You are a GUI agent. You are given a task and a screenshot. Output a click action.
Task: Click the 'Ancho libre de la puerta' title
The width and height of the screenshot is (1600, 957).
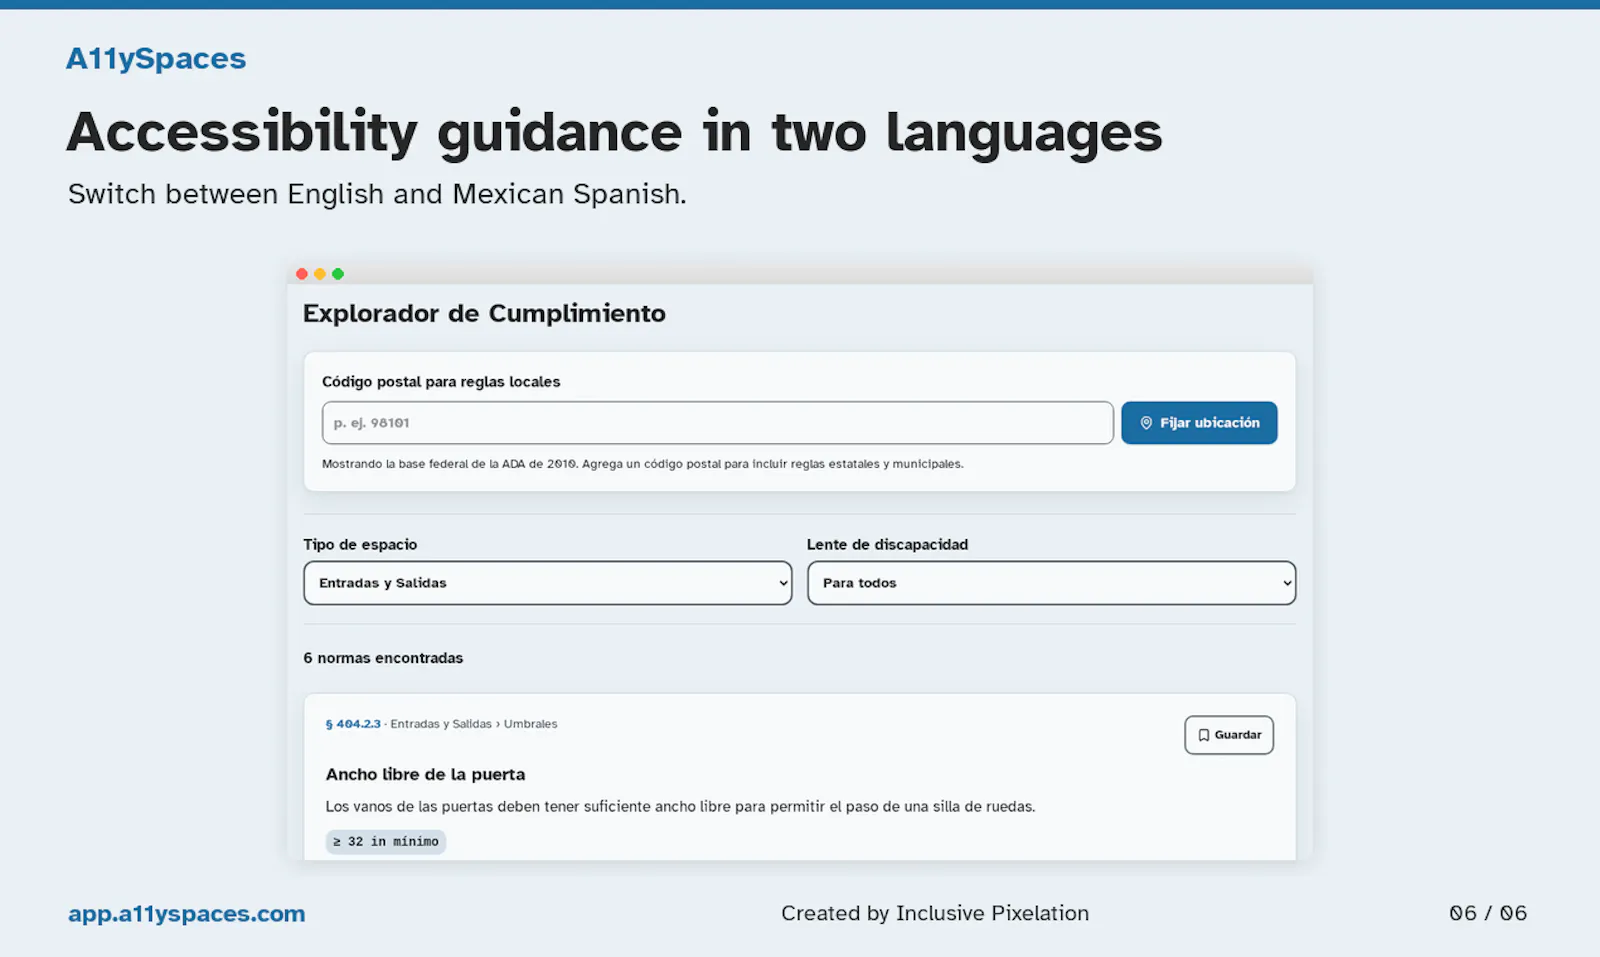[425, 774]
